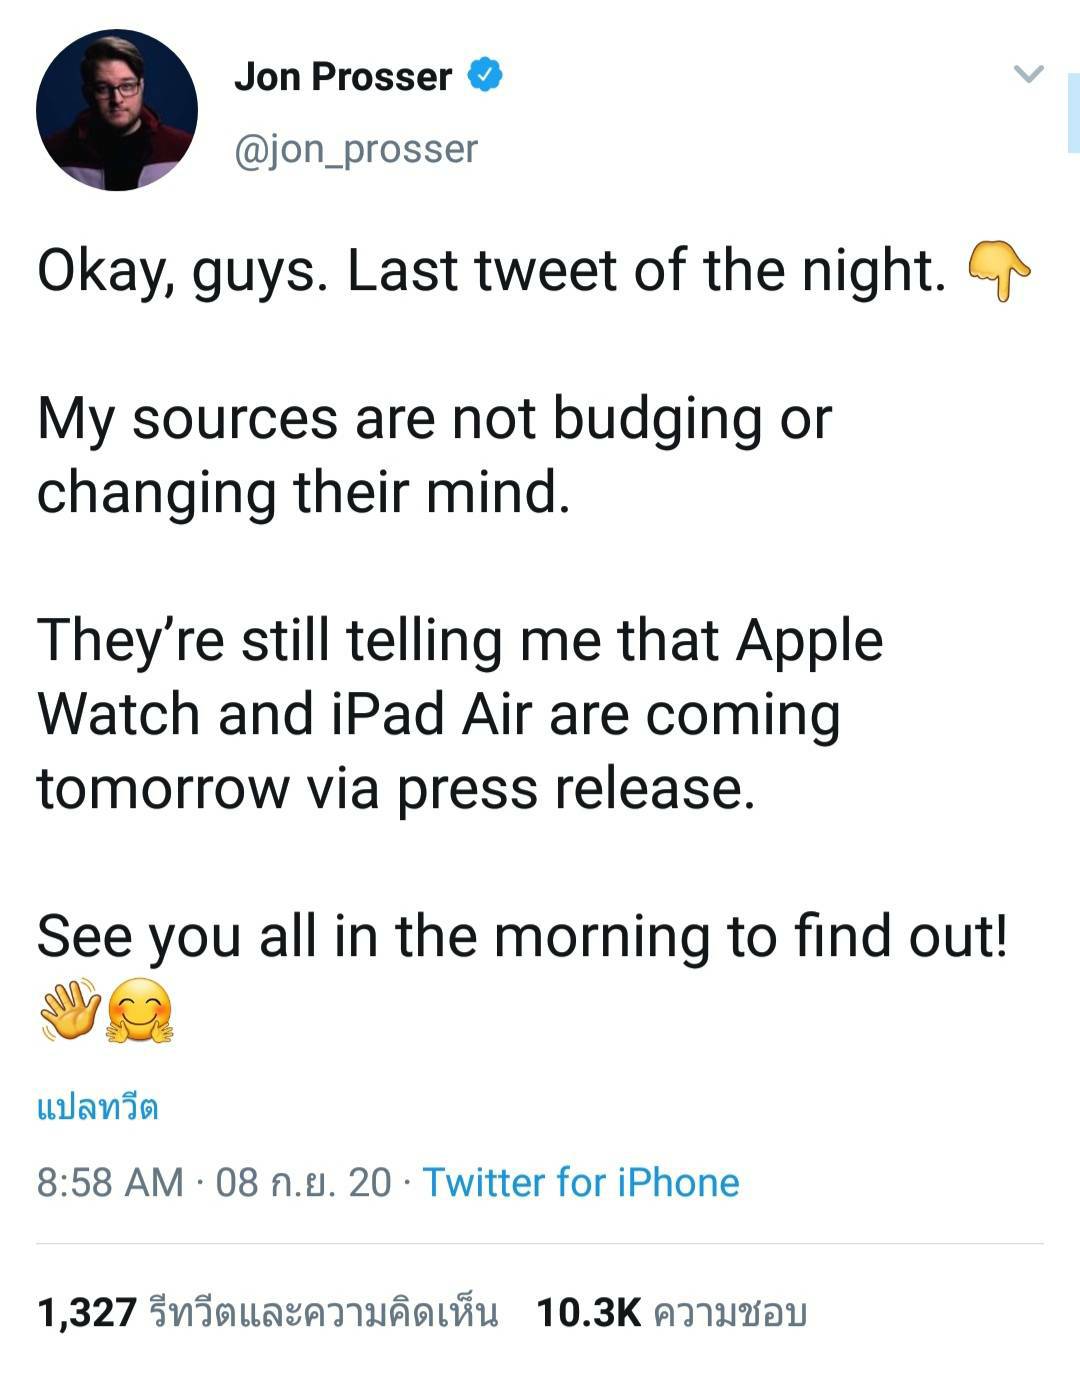Viewport: 1080px width, 1376px height.
Task: Click the blue scrollbar strip at right edge
Action: 1074,112
